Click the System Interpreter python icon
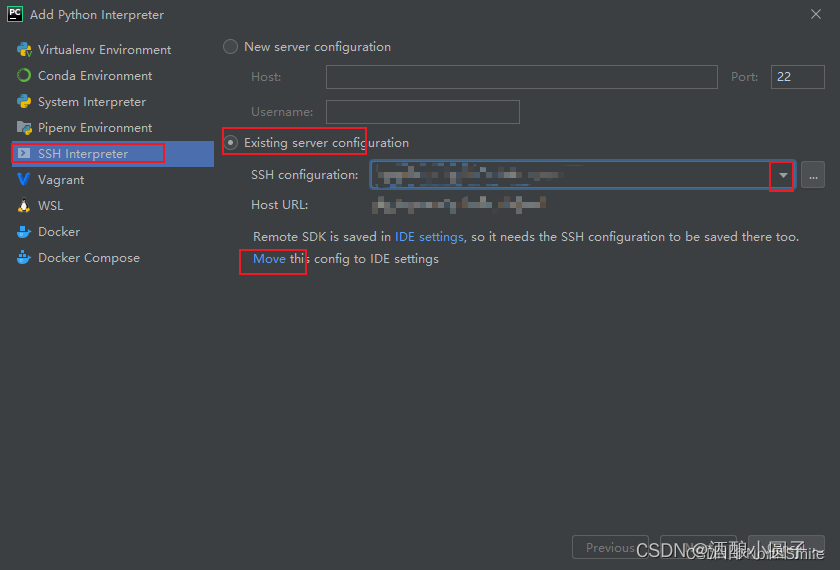840x570 pixels. pyautogui.click(x=24, y=102)
